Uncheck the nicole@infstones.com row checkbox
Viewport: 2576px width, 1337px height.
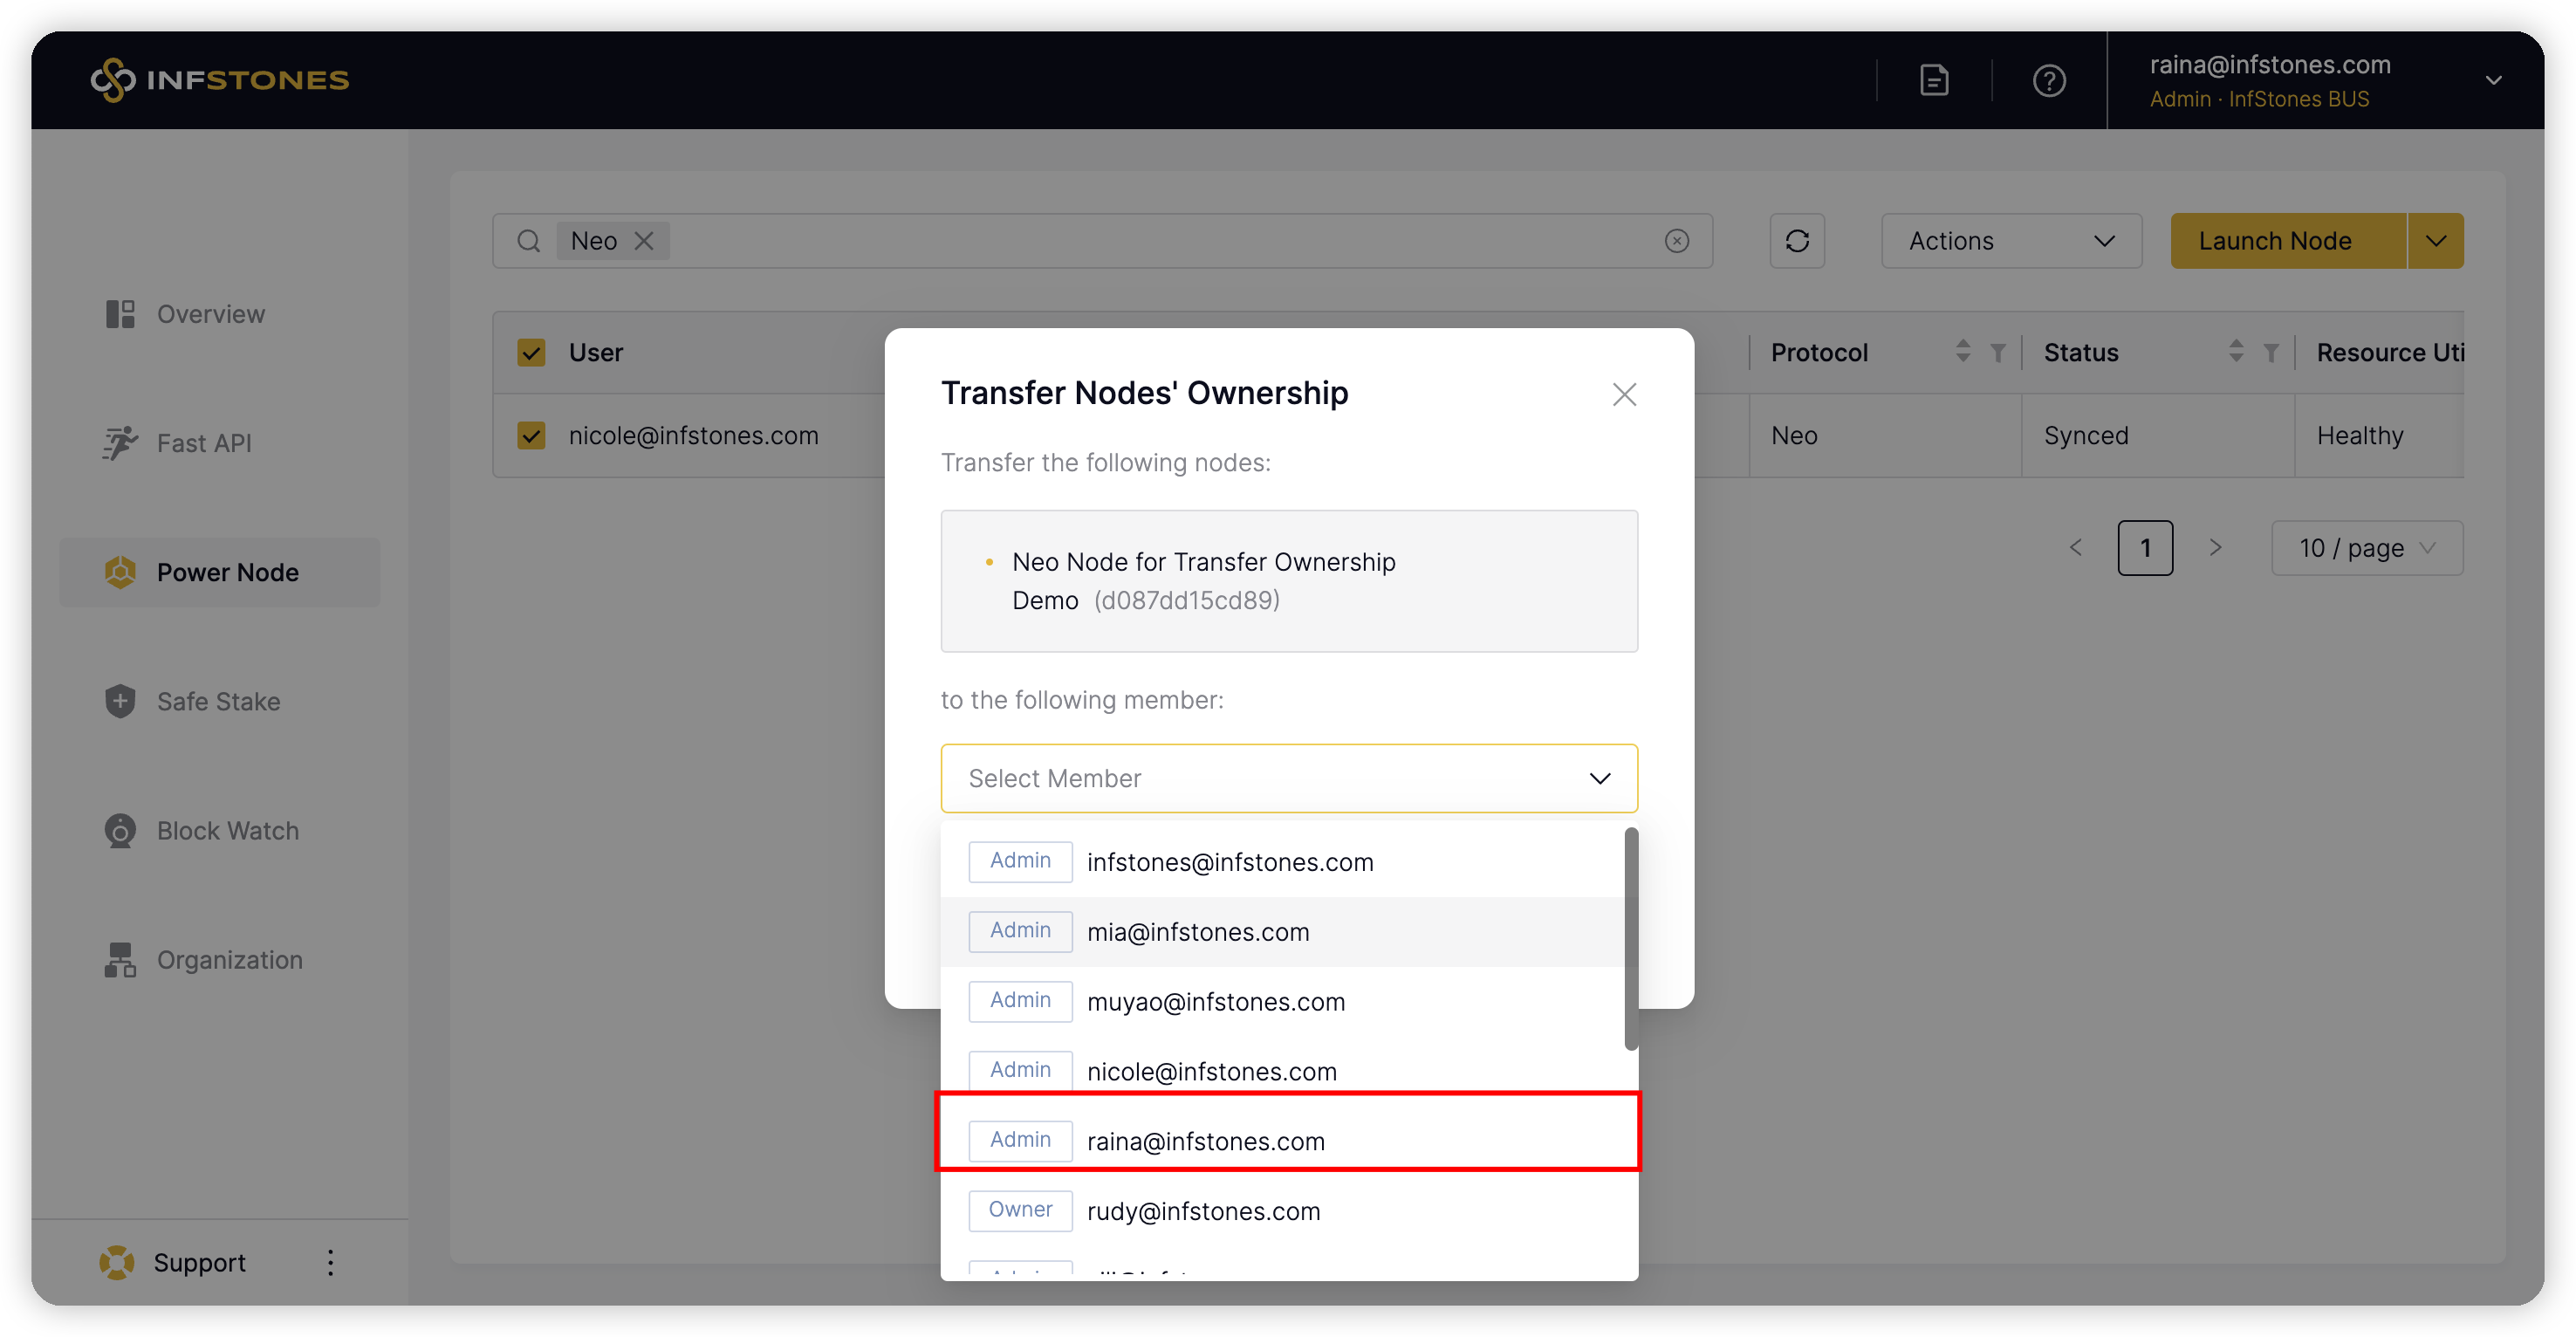click(x=531, y=436)
